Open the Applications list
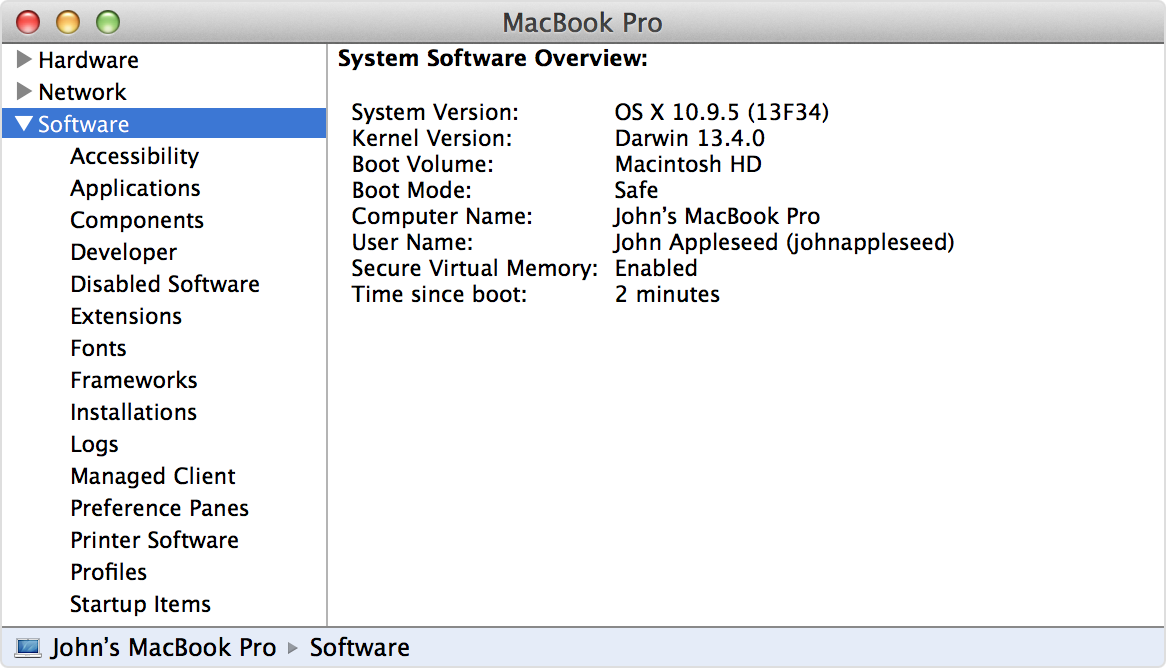 [x=135, y=188]
